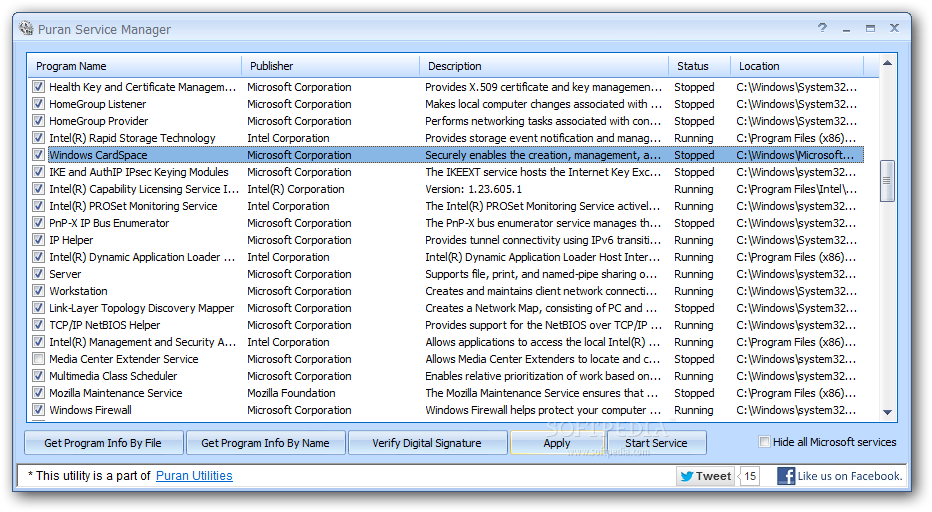Select Intel(R) PROSet Monitoring Service row
This screenshot has height=512, width=932.
pos(446,206)
